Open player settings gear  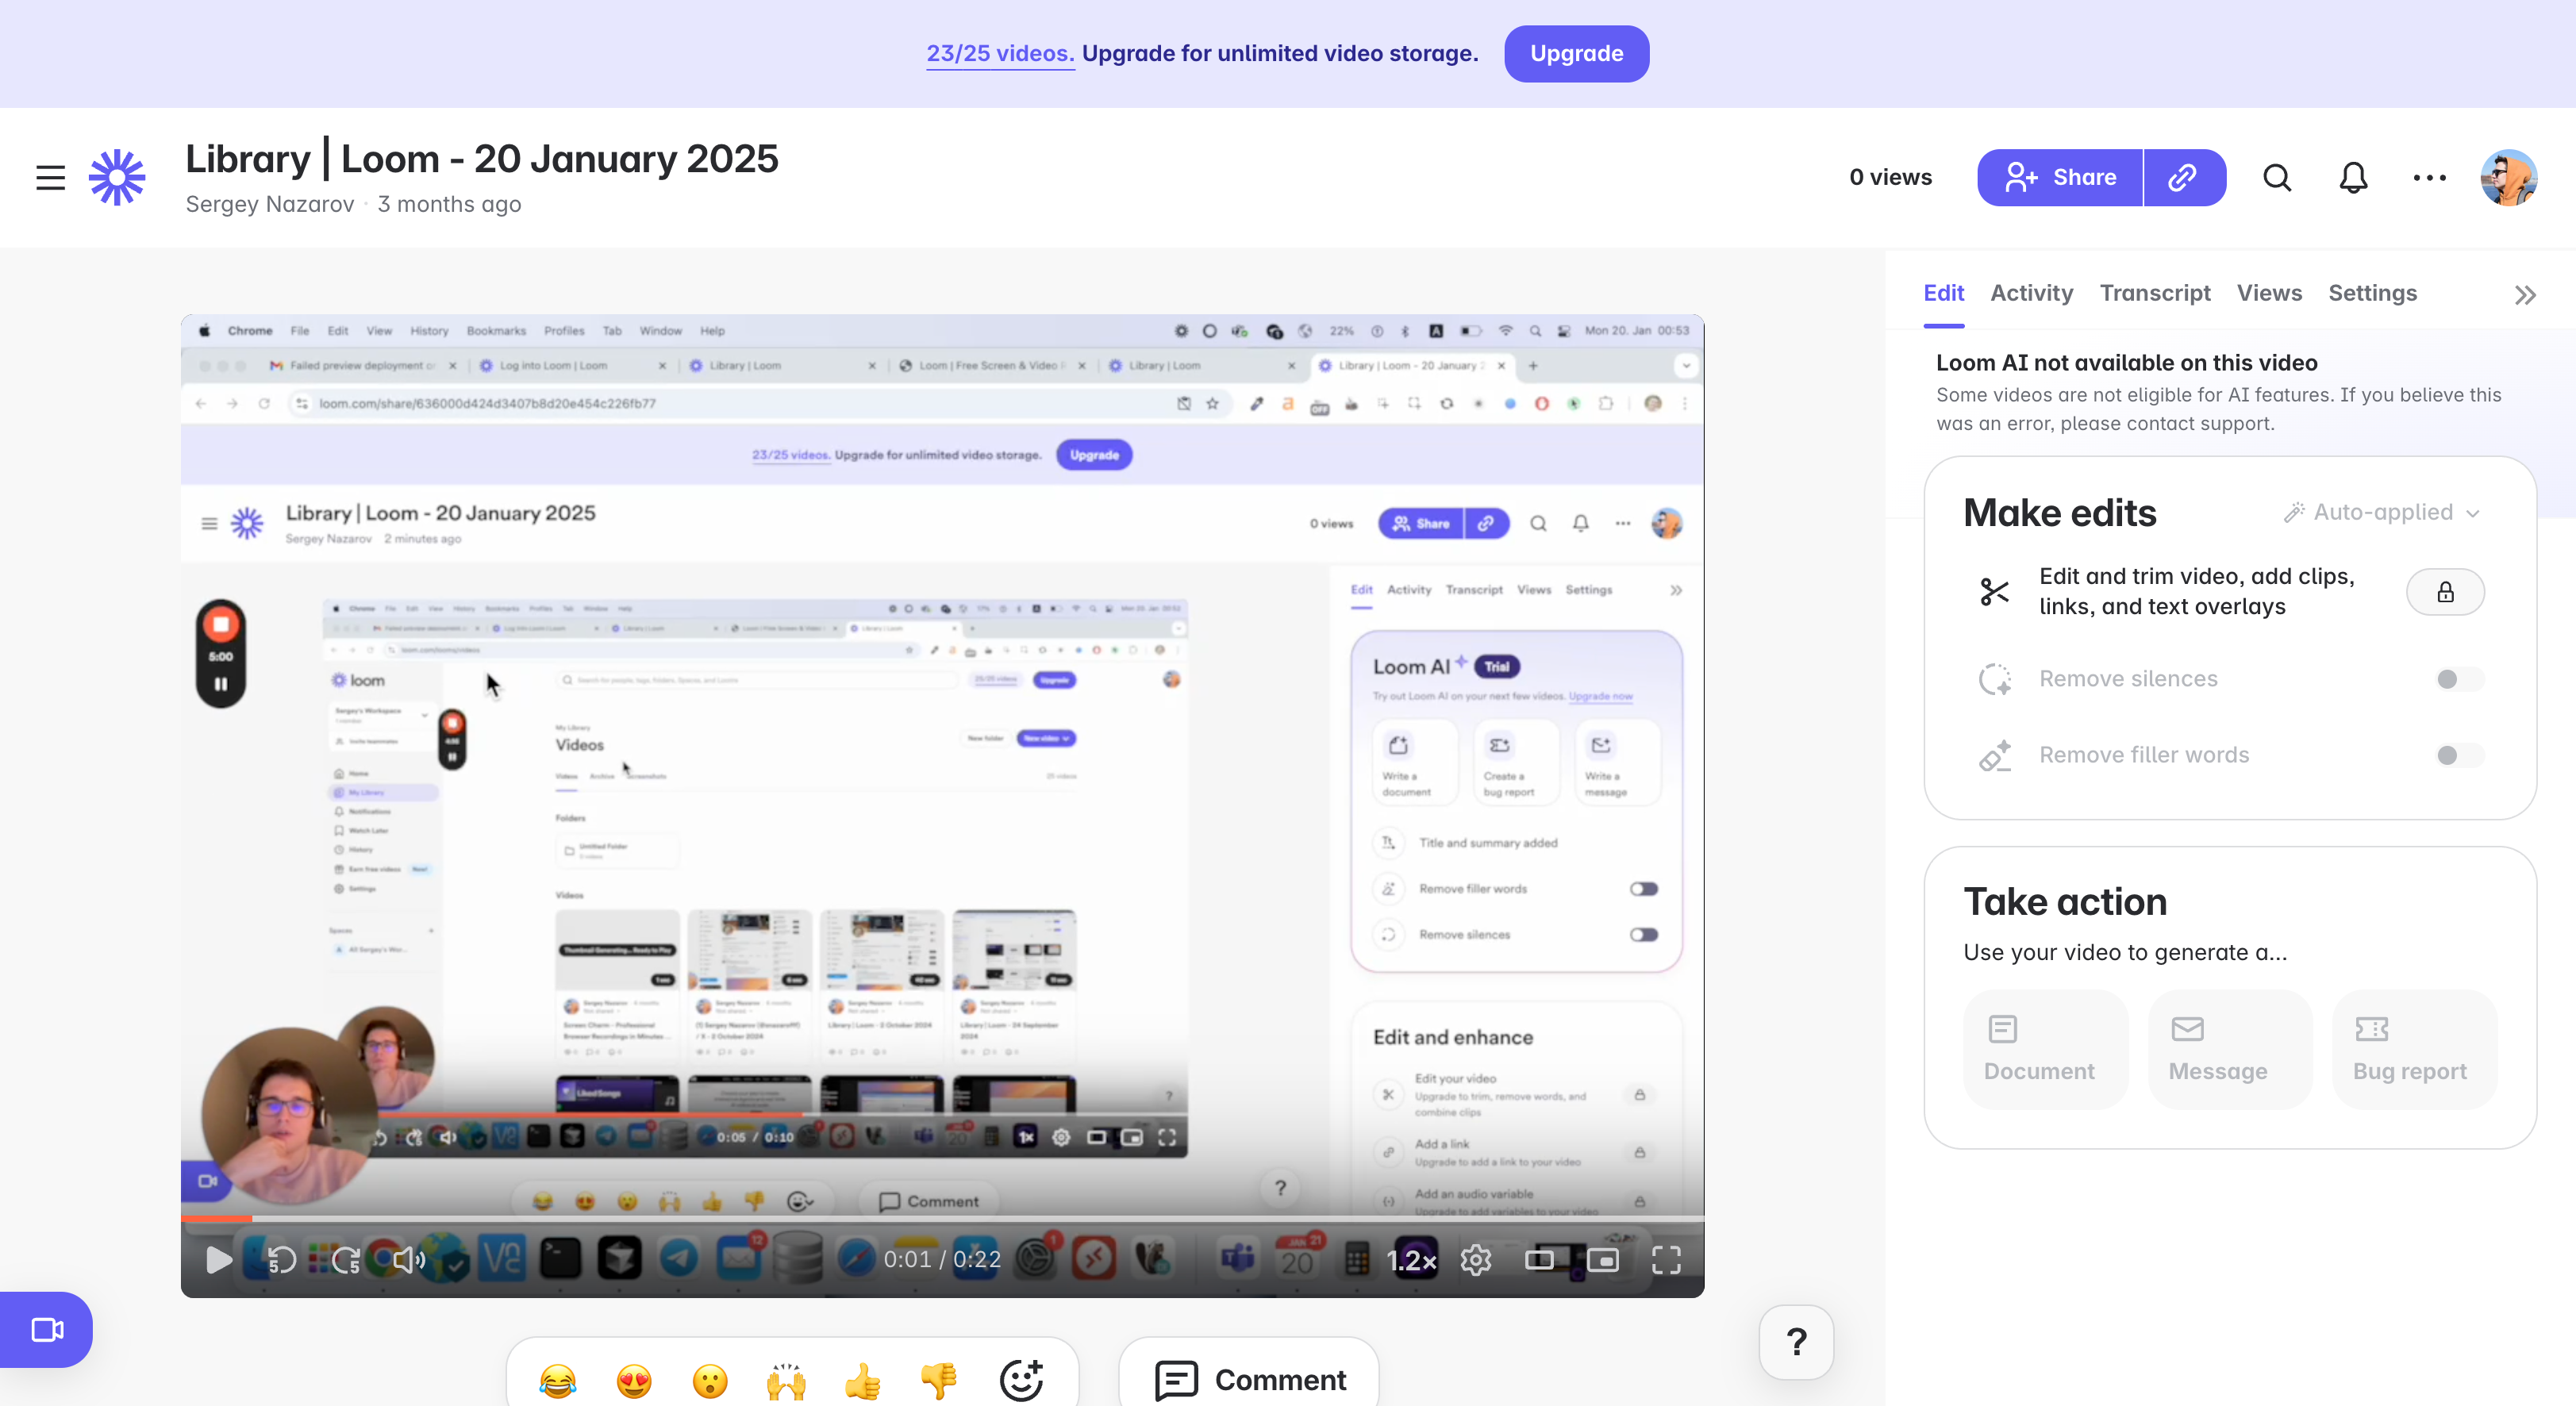[1476, 1260]
